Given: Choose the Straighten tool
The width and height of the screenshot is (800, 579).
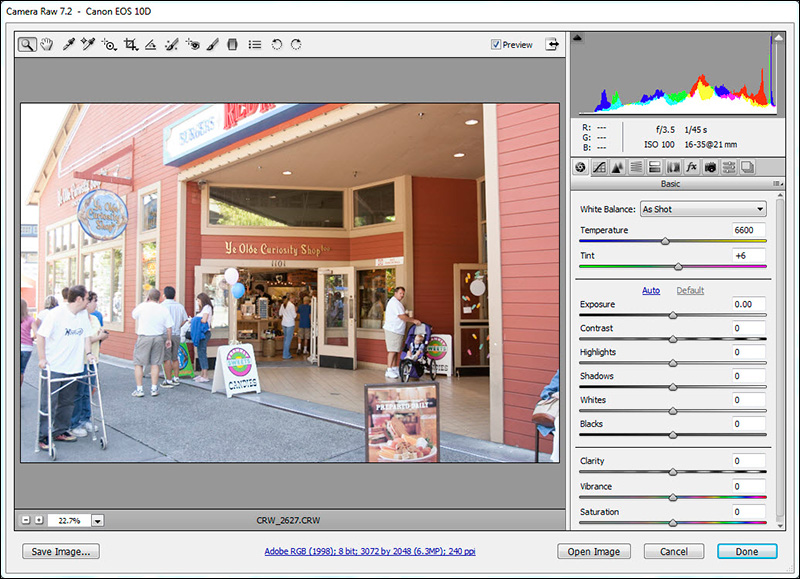Looking at the screenshot, I should tap(151, 45).
